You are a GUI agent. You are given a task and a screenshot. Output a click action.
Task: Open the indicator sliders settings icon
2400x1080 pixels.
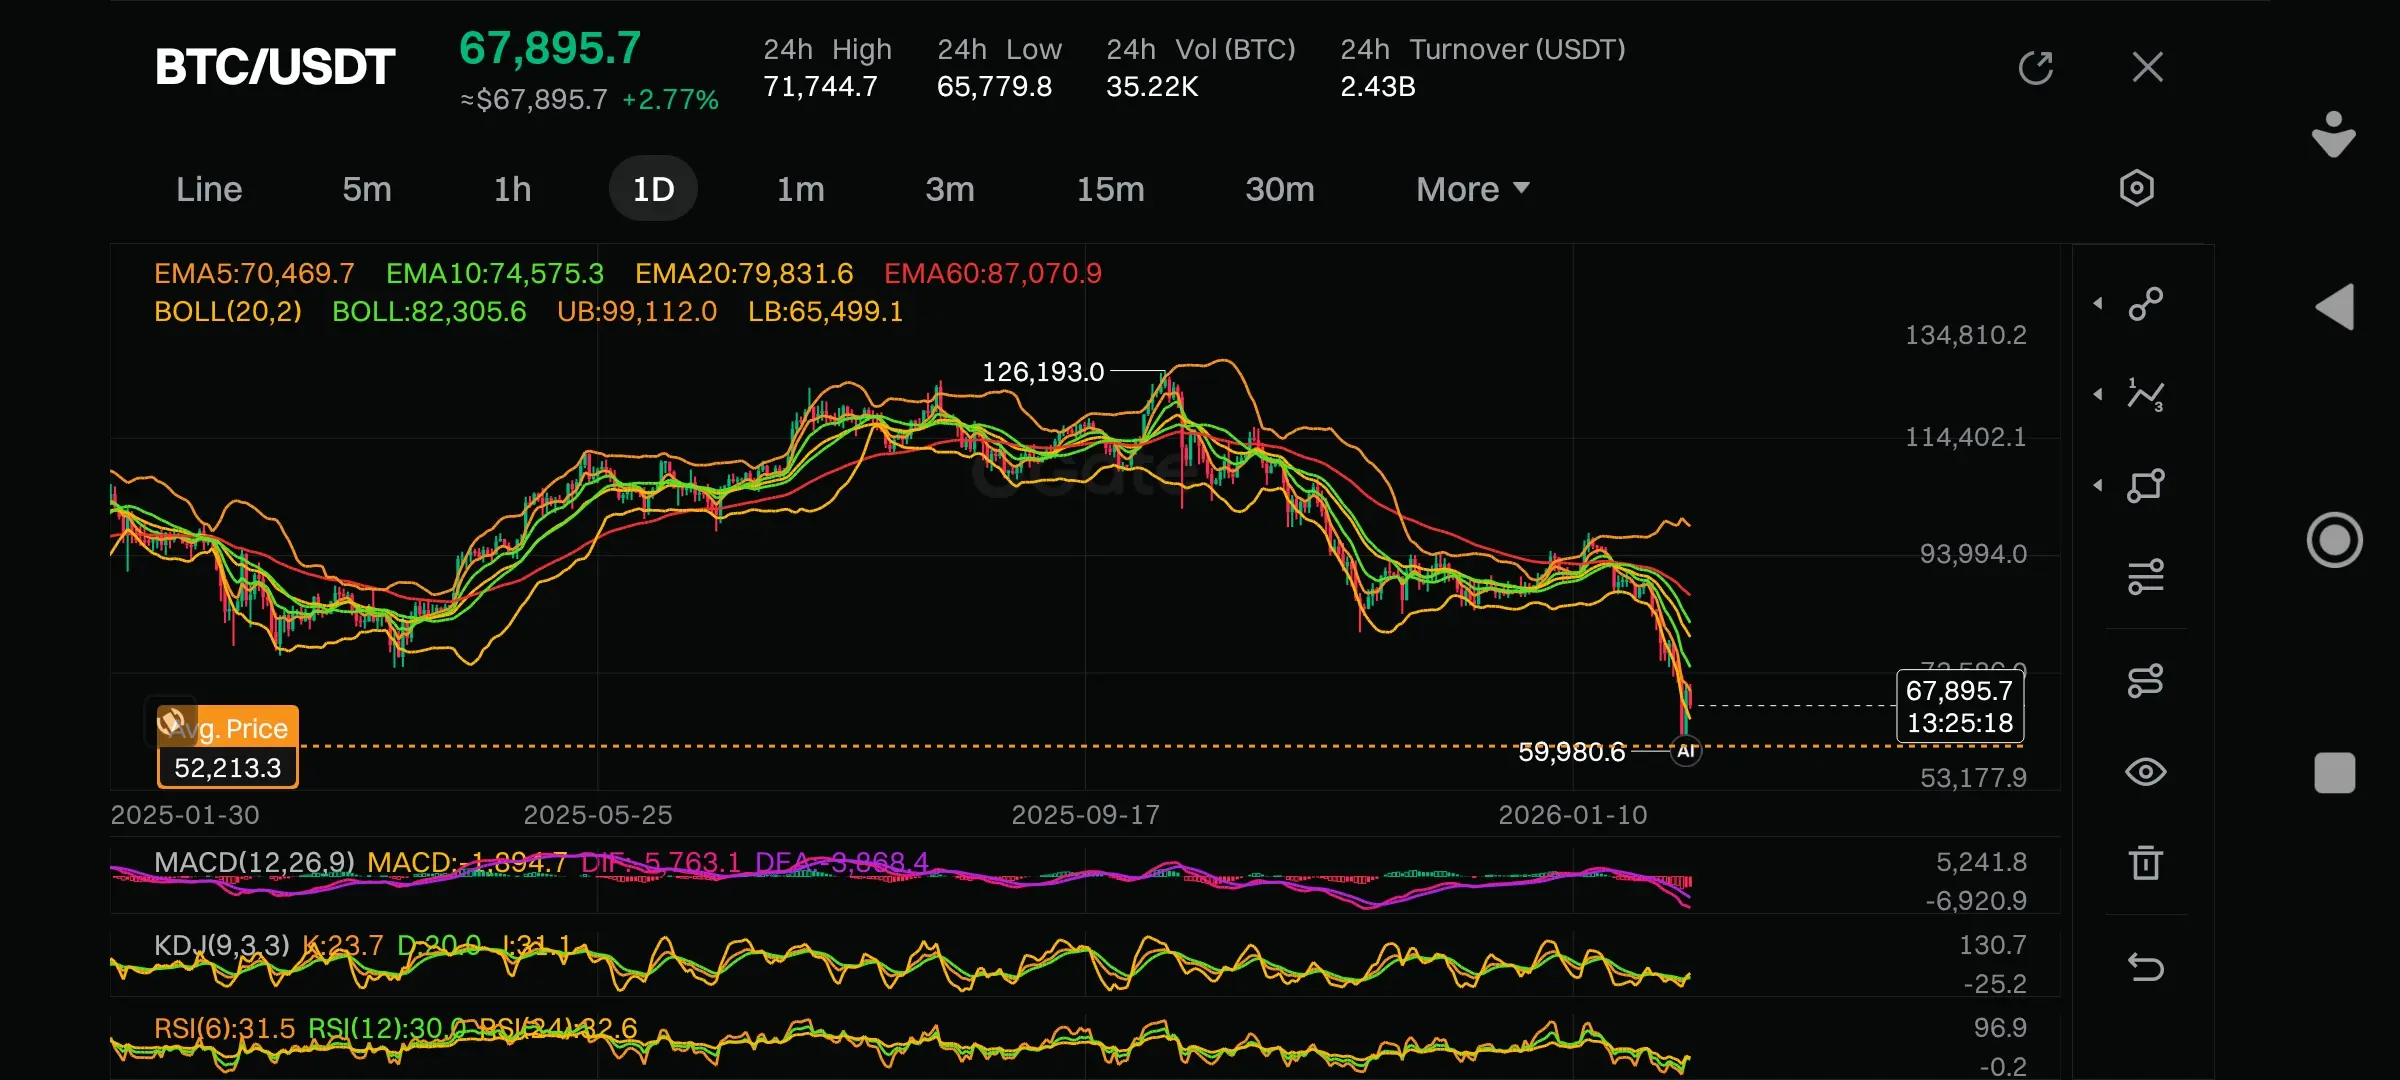(2145, 577)
